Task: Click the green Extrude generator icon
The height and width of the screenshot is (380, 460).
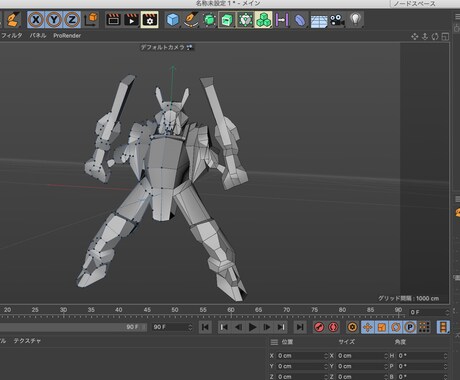Action: click(227, 20)
